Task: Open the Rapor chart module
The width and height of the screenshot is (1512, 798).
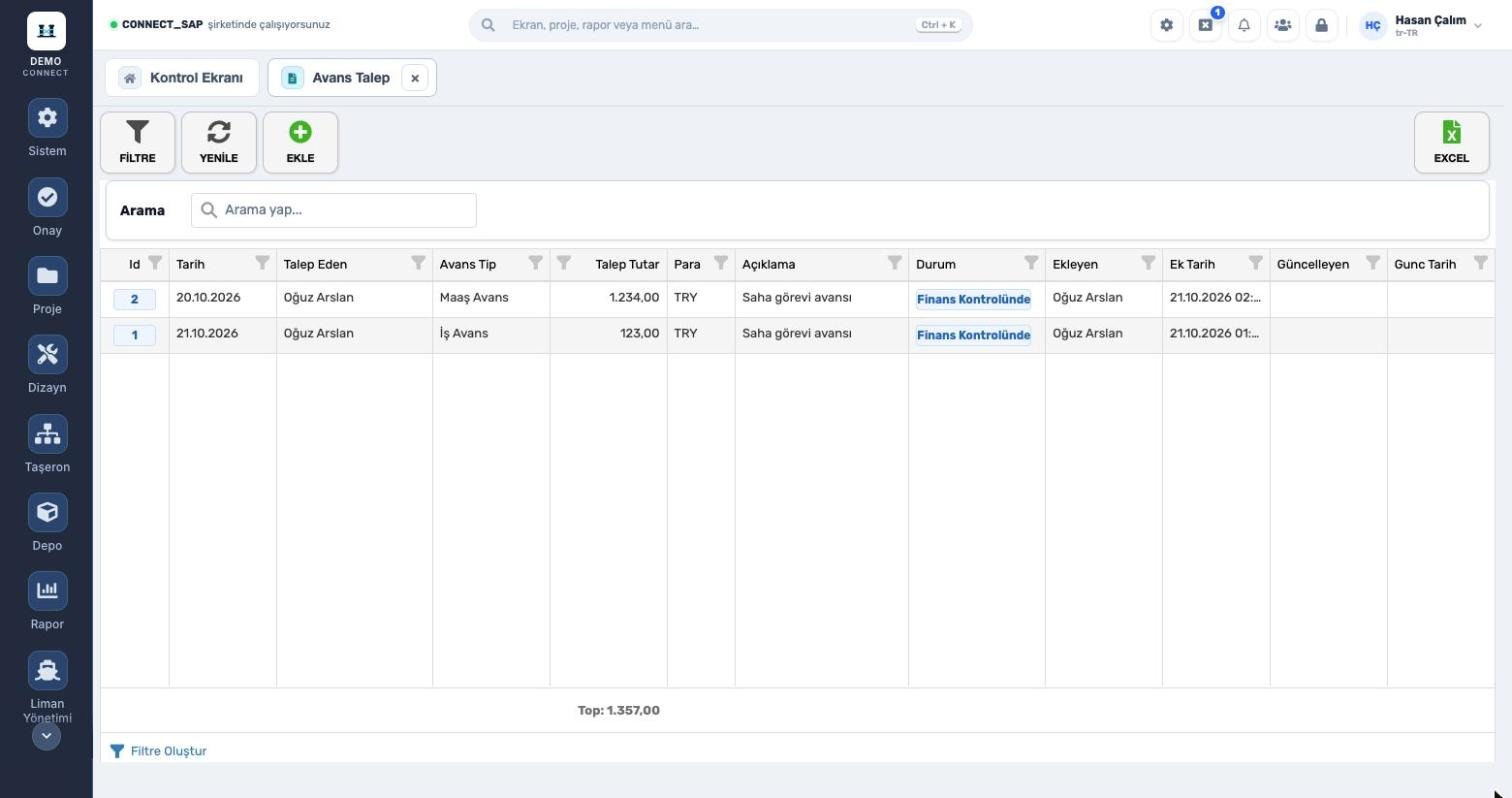Action: pyautogui.click(x=47, y=602)
